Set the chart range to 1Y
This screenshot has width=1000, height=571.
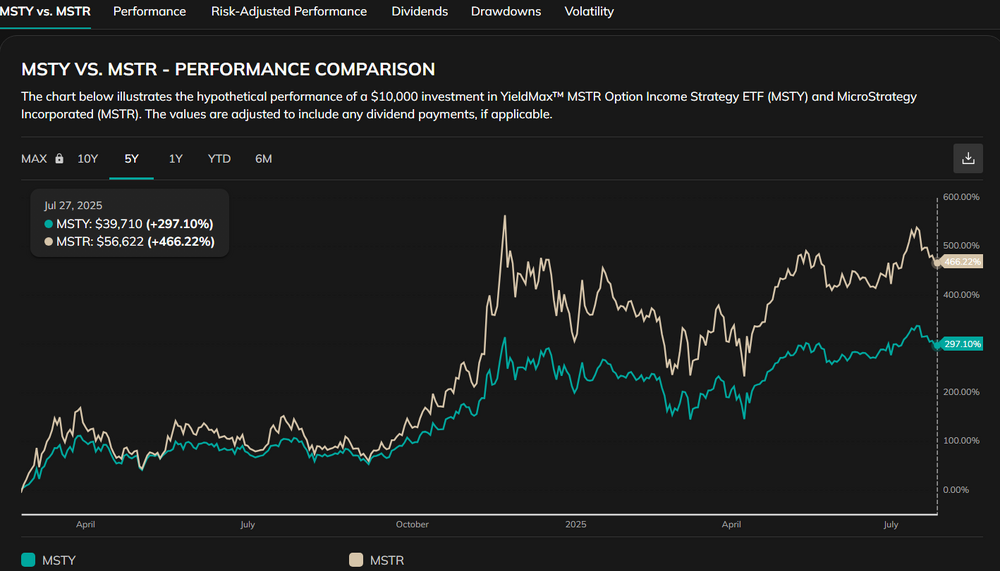[176, 159]
